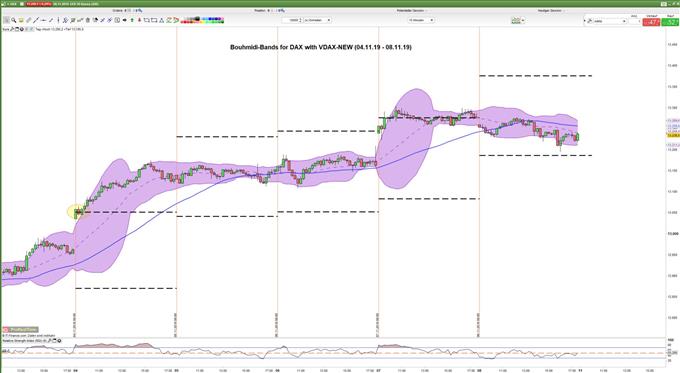
Task: Select the magnifier zoom tool
Action: [13, 20]
